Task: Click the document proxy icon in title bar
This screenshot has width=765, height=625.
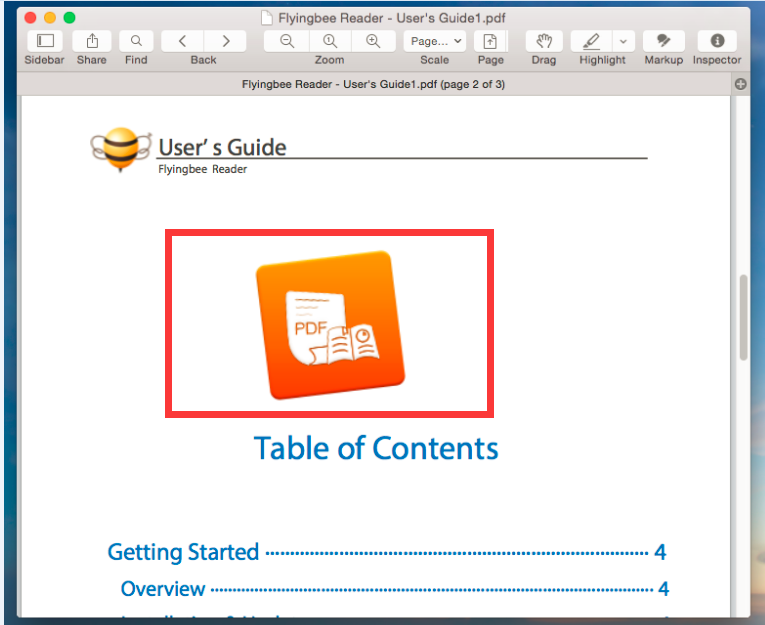Action: point(267,18)
